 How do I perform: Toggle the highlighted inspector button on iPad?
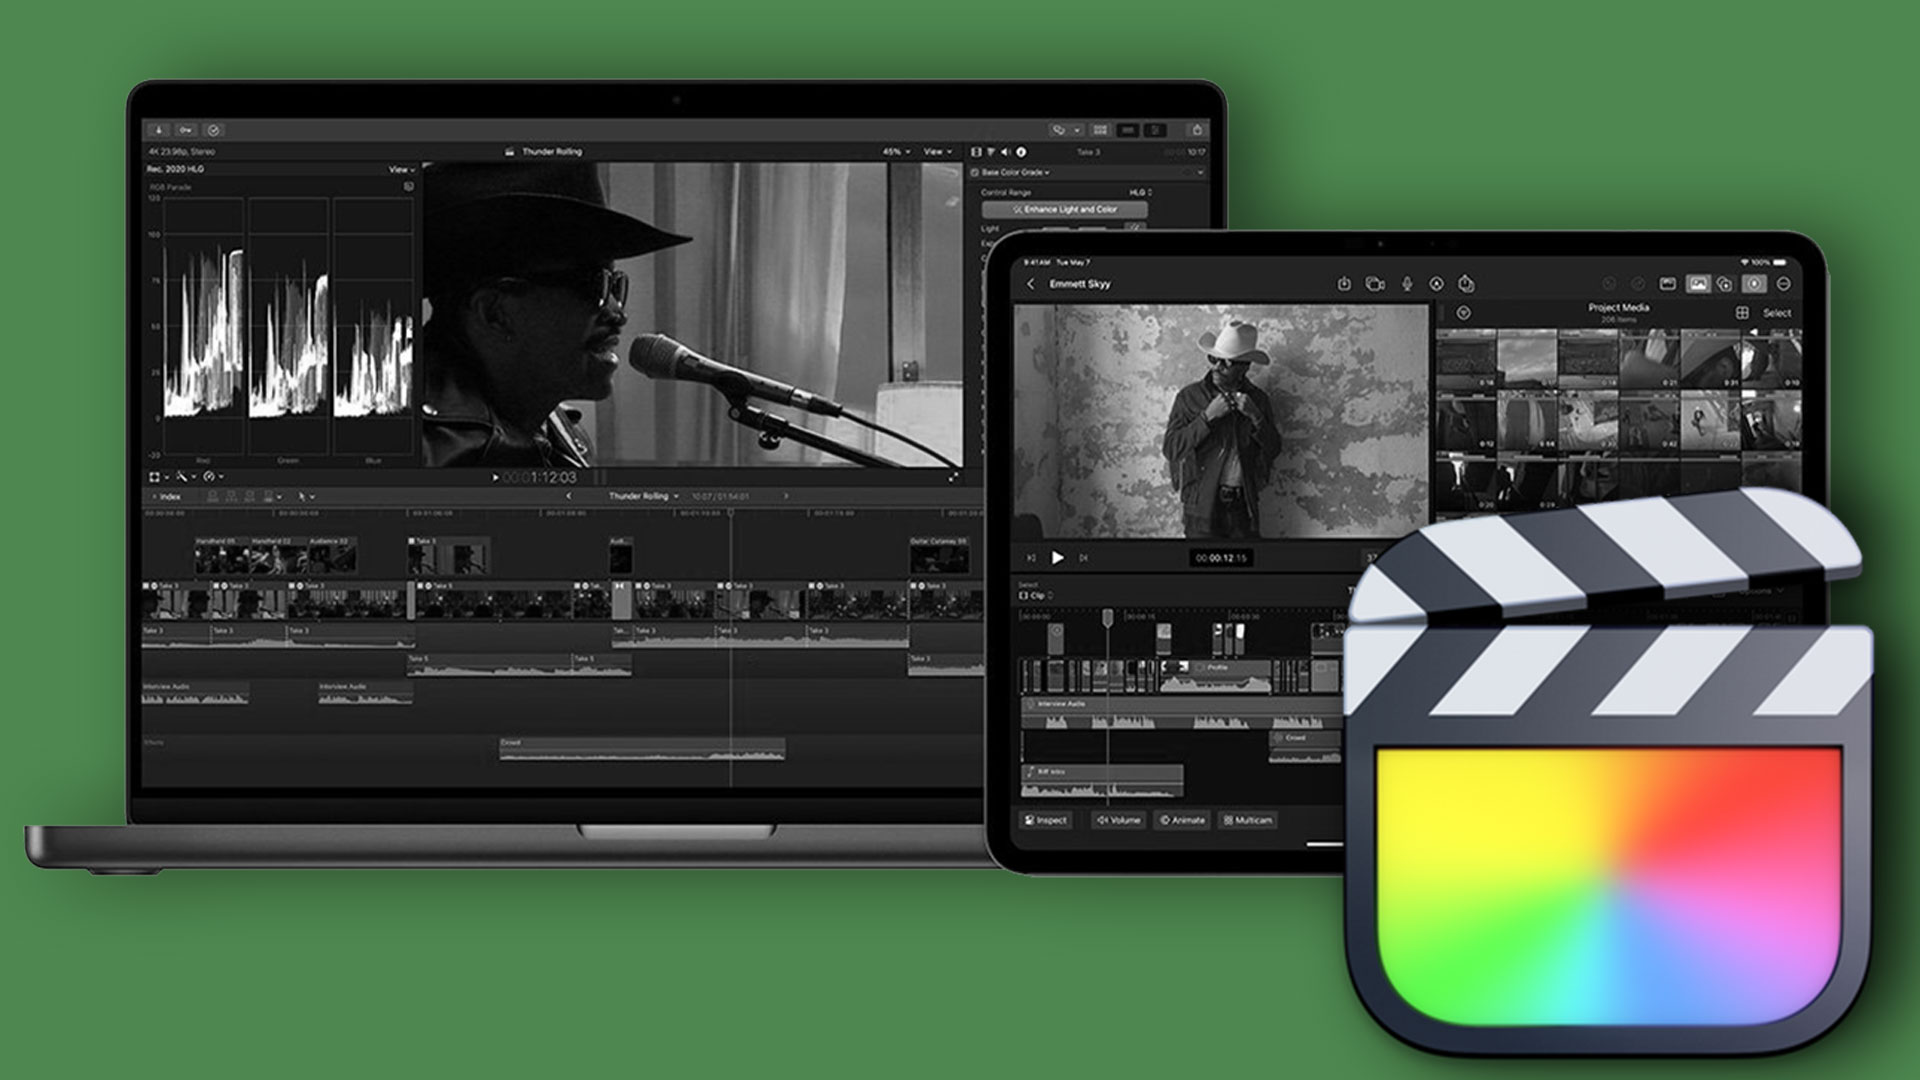coord(1754,284)
